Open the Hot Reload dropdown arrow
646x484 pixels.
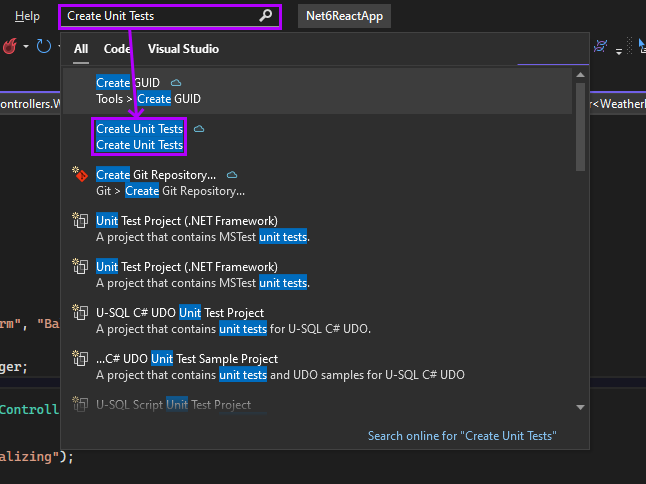coord(26,47)
